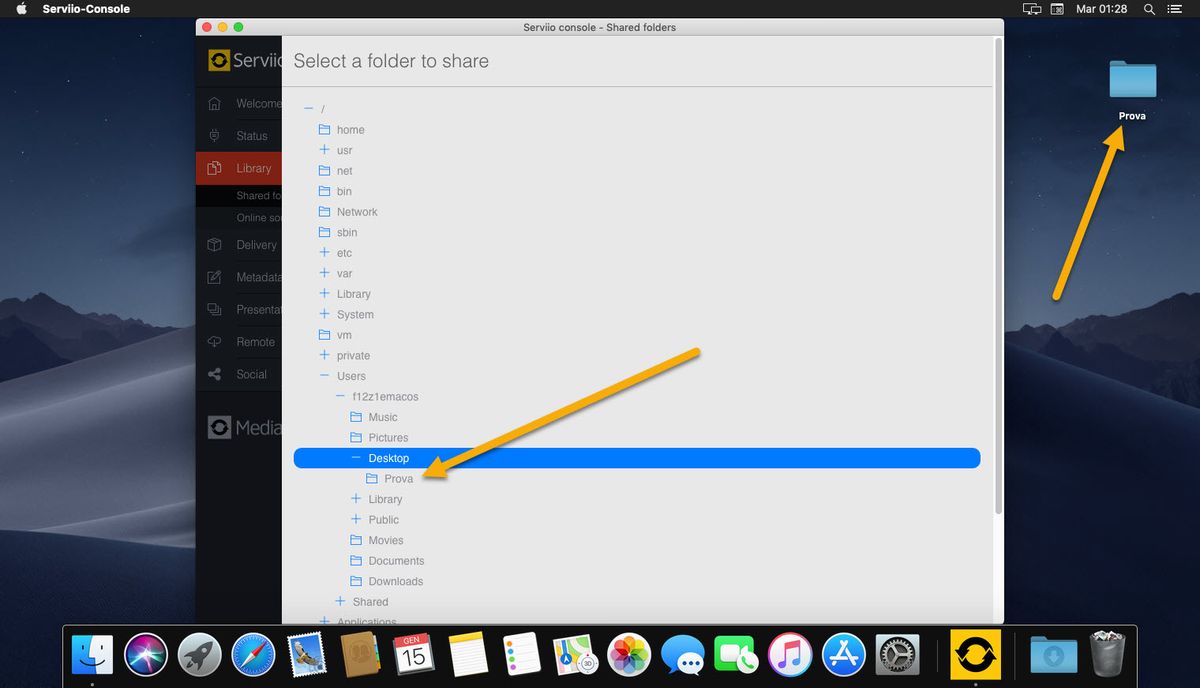The height and width of the screenshot is (688, 1200).
Task: Open the Presentation section icon
Action: coord(214,309)
